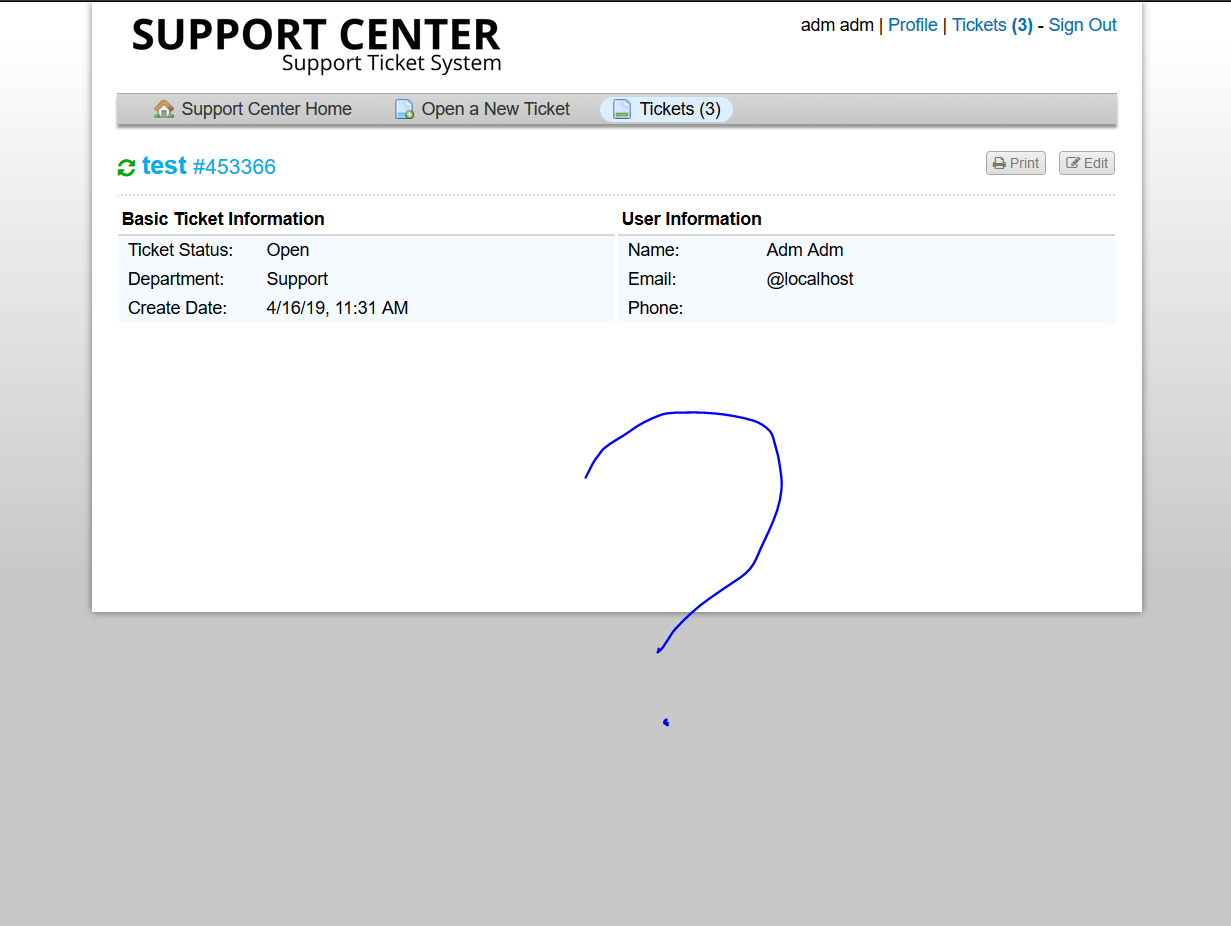Click ticket number #453366

click(x=234, y=167)
